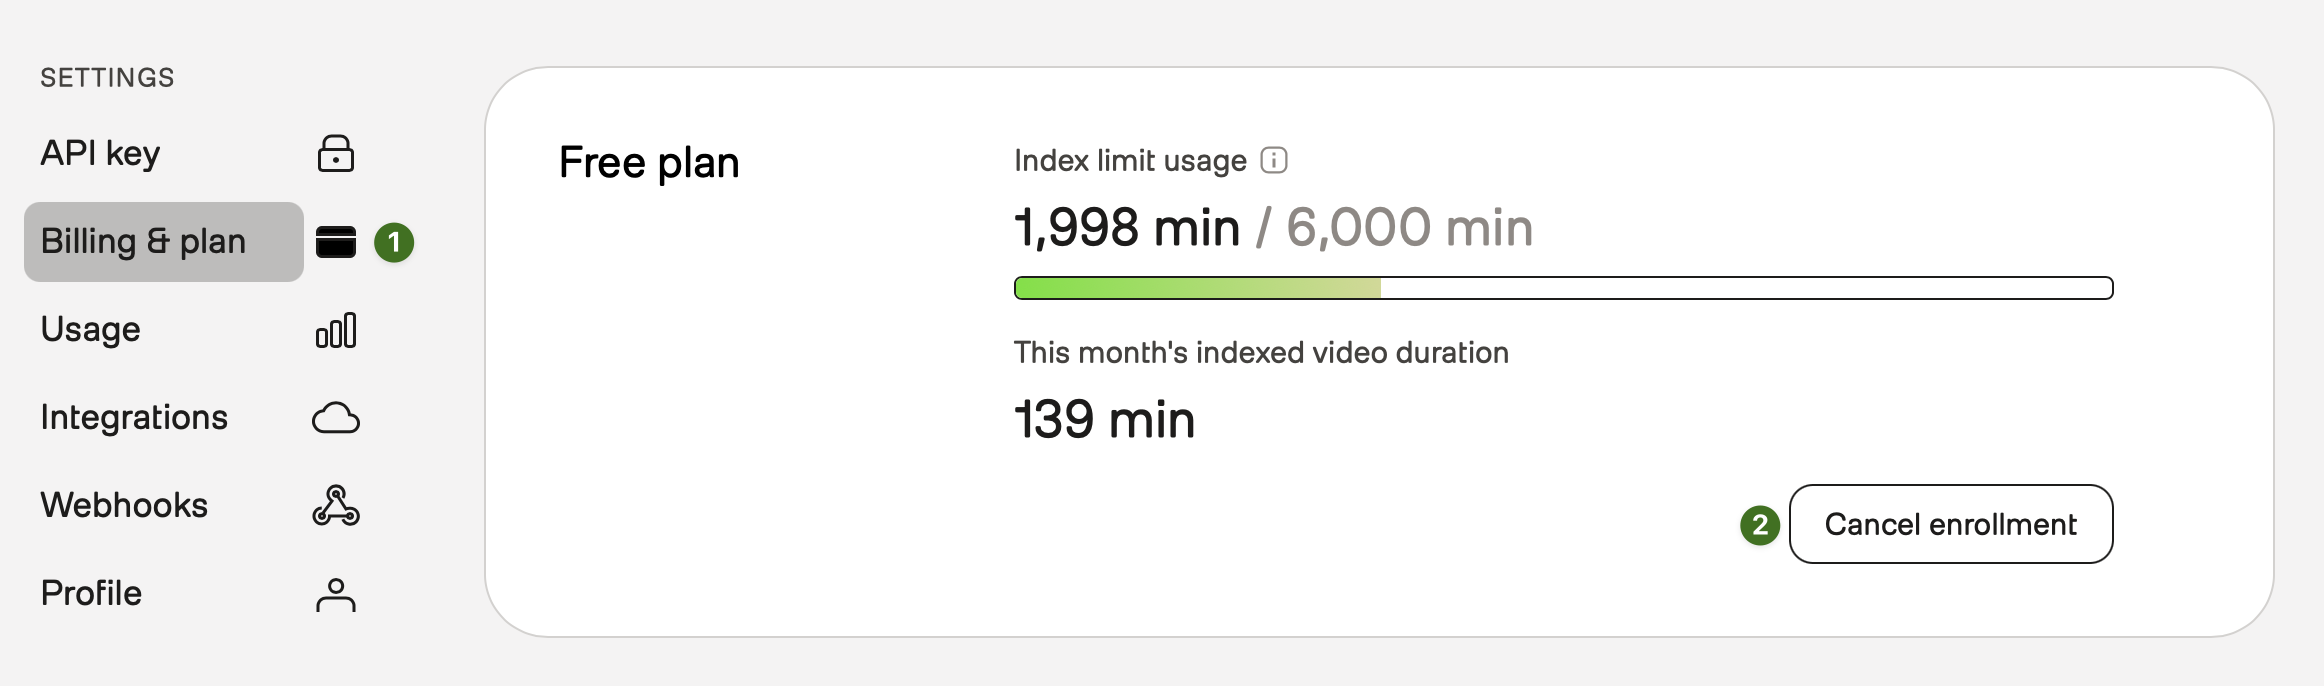Image resolution: width=2324 pixels, height=686 pixels.
Task: Click the Usage bar chart icon
Action: pyautogui.click(x=336, y=330)
